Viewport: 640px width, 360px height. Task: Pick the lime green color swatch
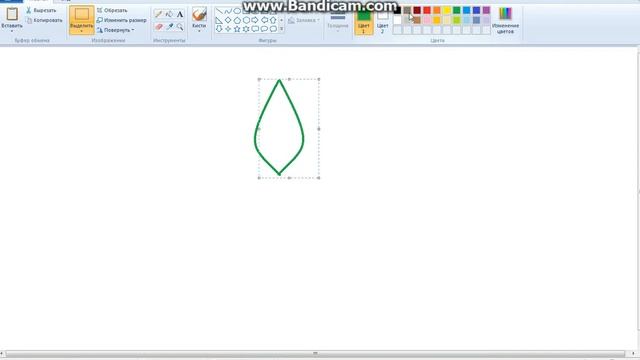pos(456,20)
